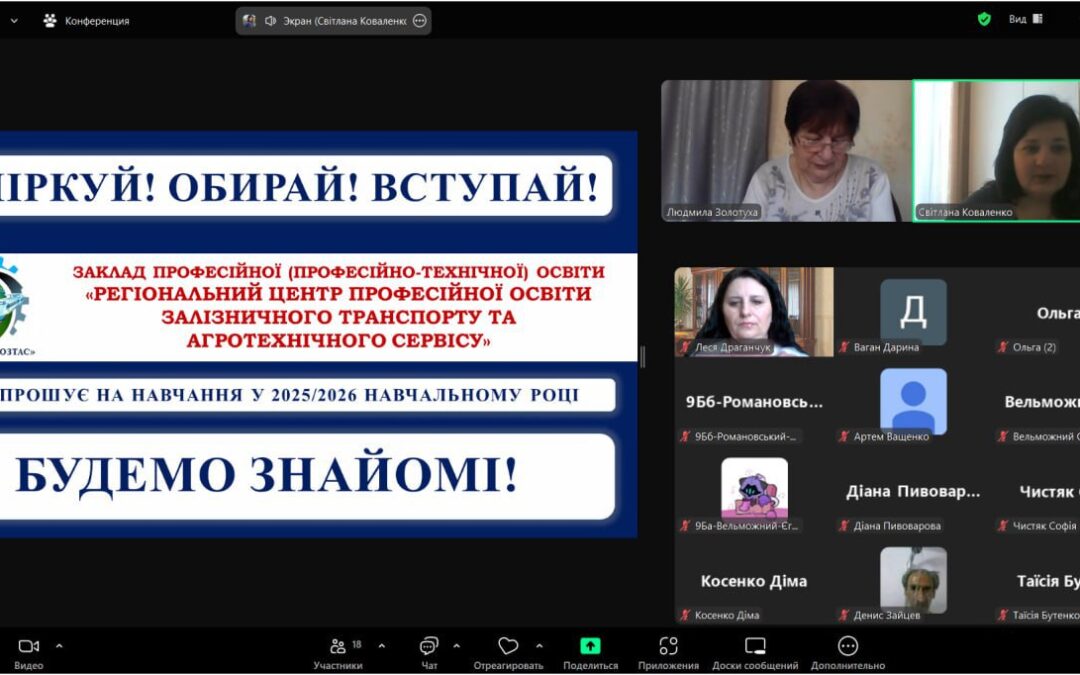Open Приложения apps icon
The image size is (1080, 675).
click(668, 646)
